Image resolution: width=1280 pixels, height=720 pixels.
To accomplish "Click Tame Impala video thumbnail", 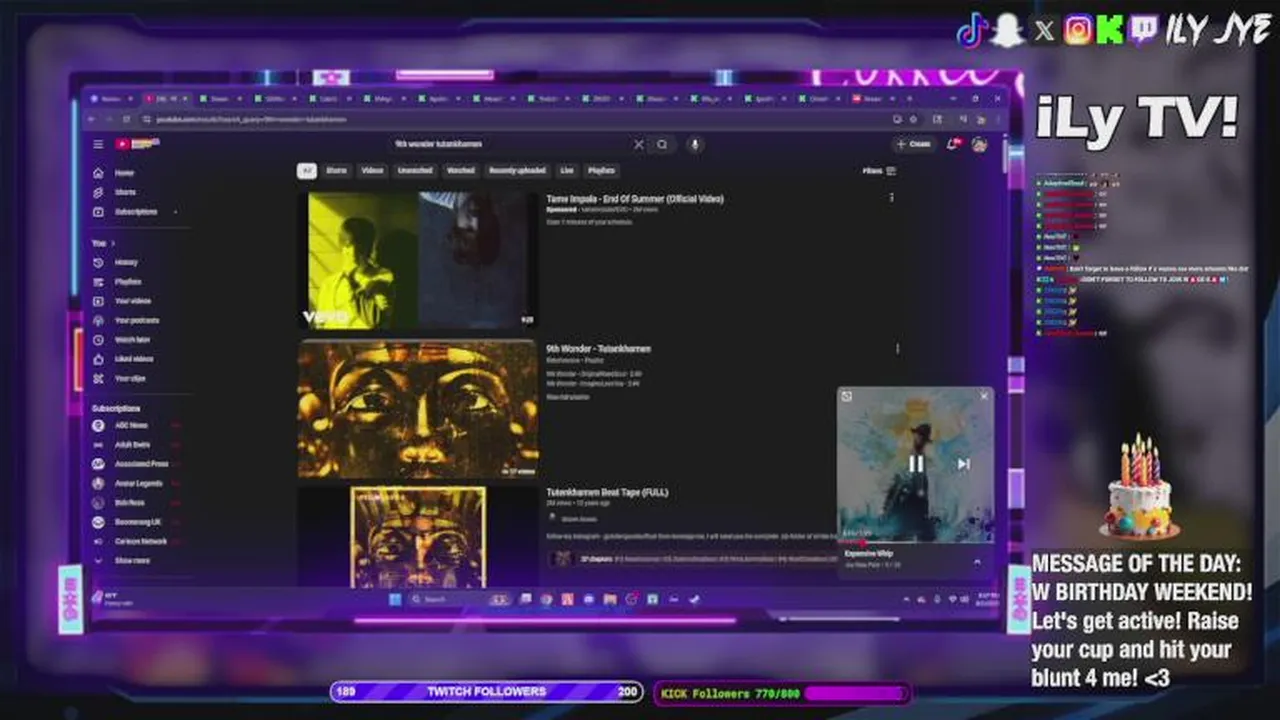I will click(x=418, y=260).
